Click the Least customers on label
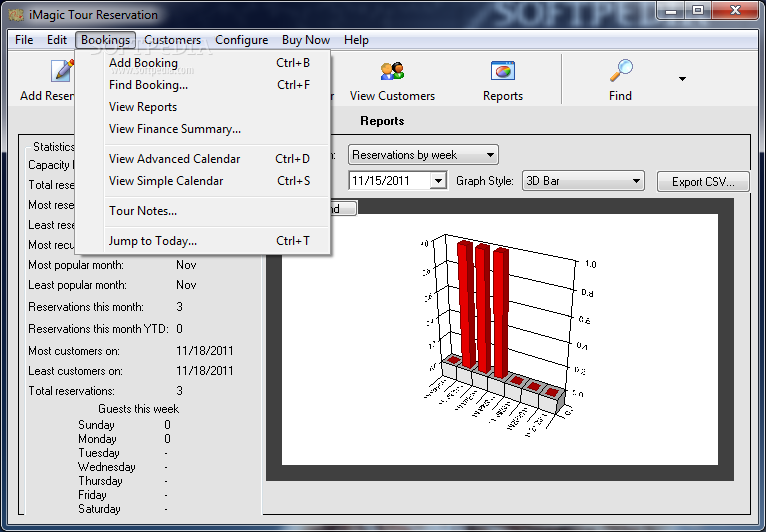Viewport: 766px width, 532px height. [x=75, y=371]
